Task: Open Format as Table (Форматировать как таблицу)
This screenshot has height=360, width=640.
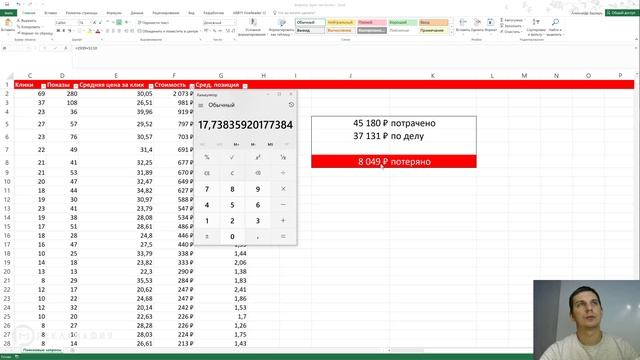Action: click(281, 27)
